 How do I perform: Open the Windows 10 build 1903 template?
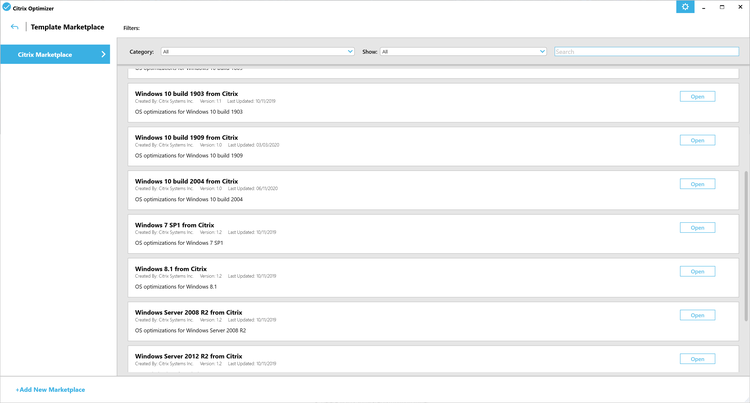(697, 97)
